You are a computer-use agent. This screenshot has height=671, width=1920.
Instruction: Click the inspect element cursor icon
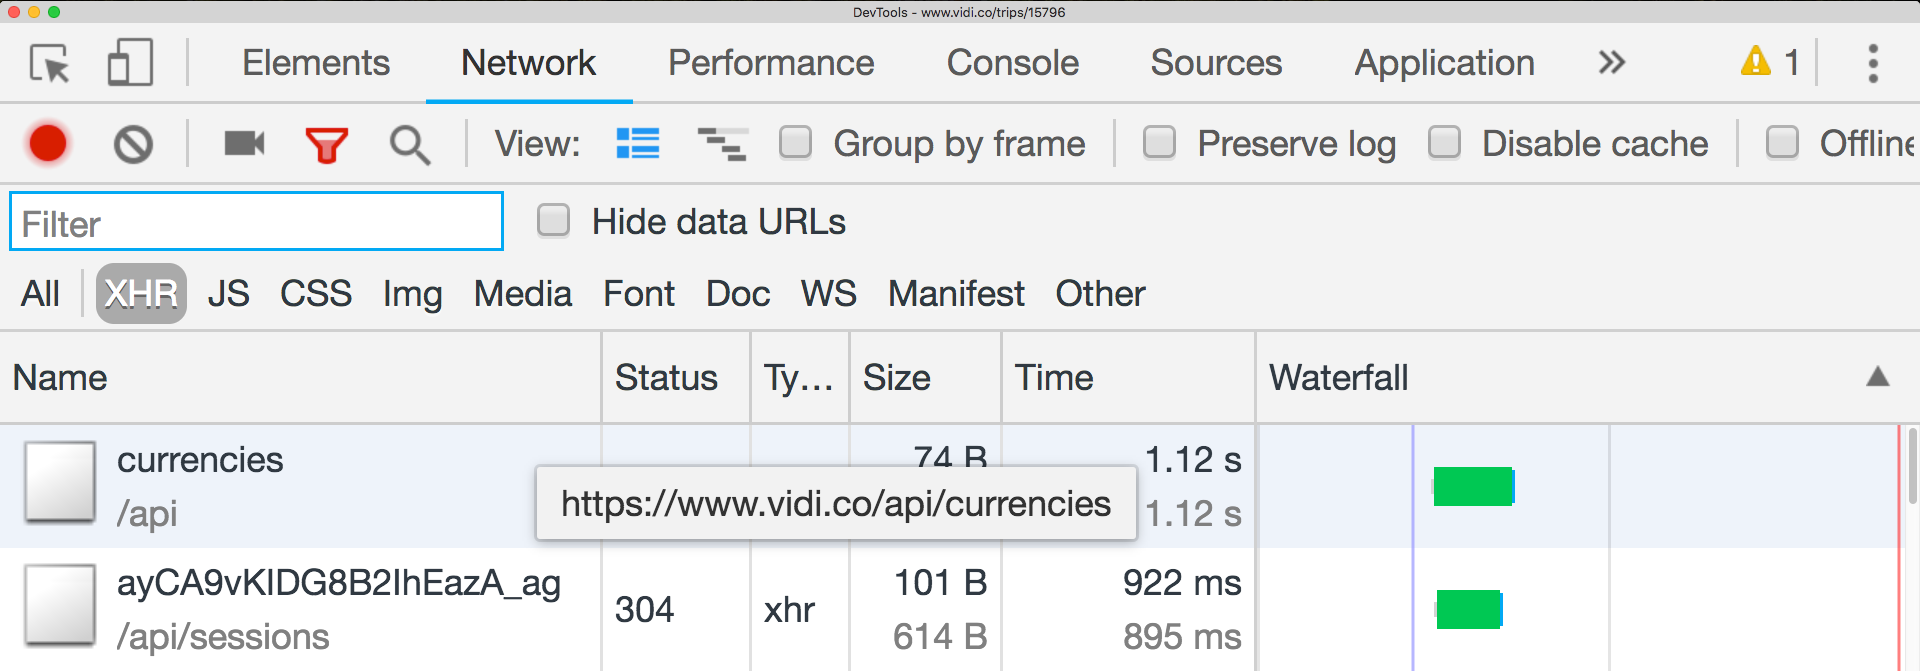click(49, 63)
